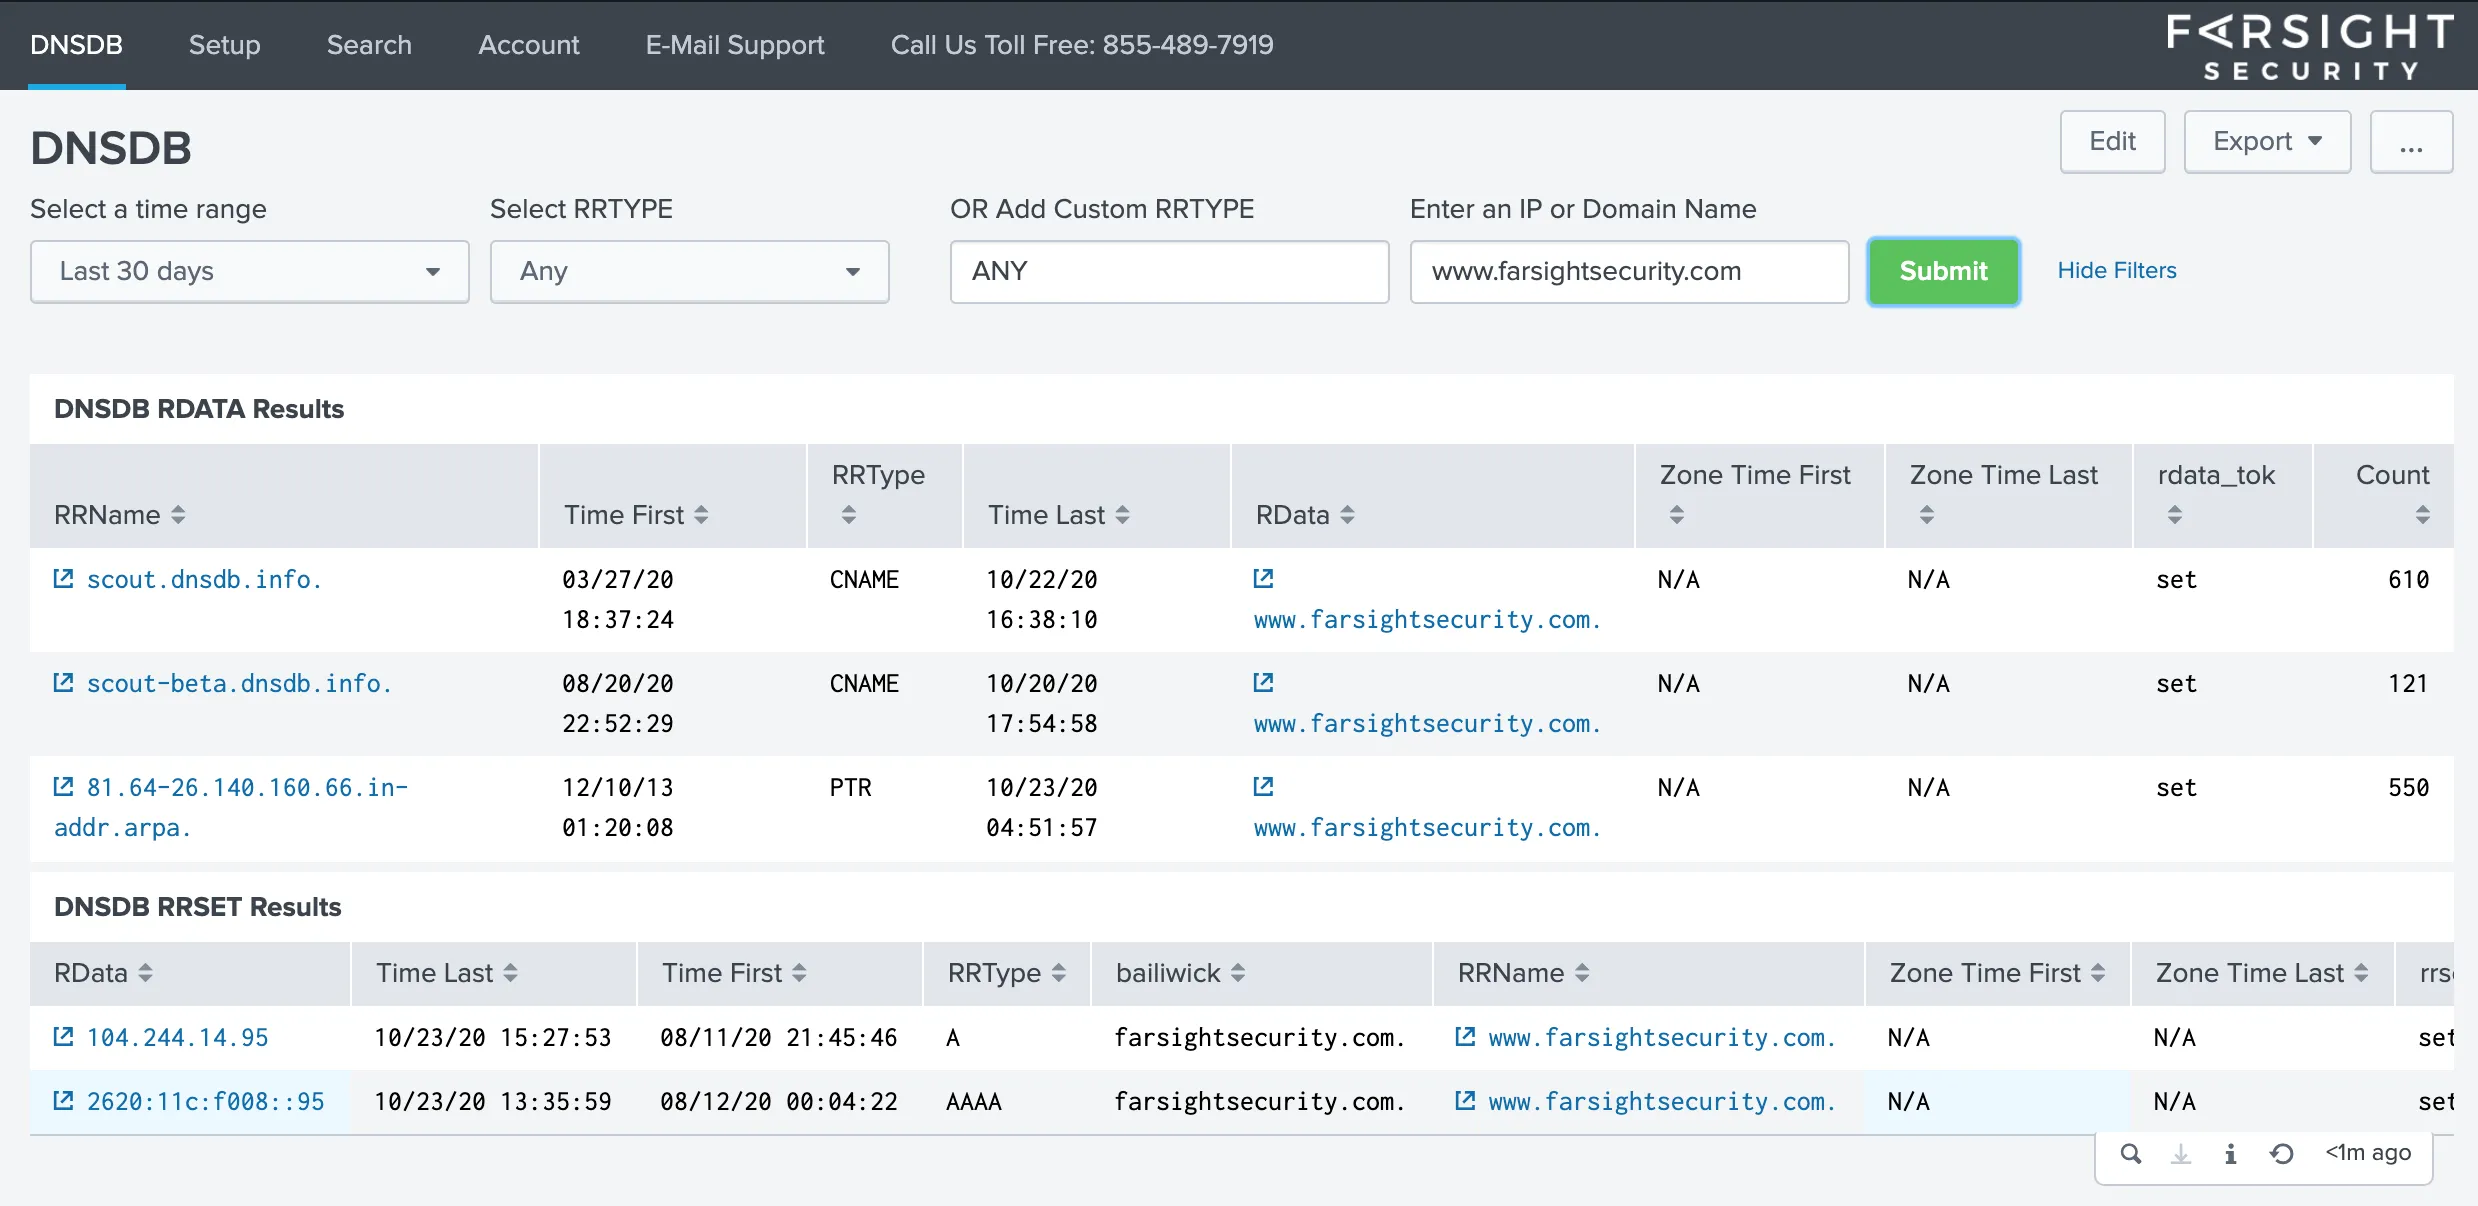Select the DNSDB RRSET Results heading

tap(198, 907)
